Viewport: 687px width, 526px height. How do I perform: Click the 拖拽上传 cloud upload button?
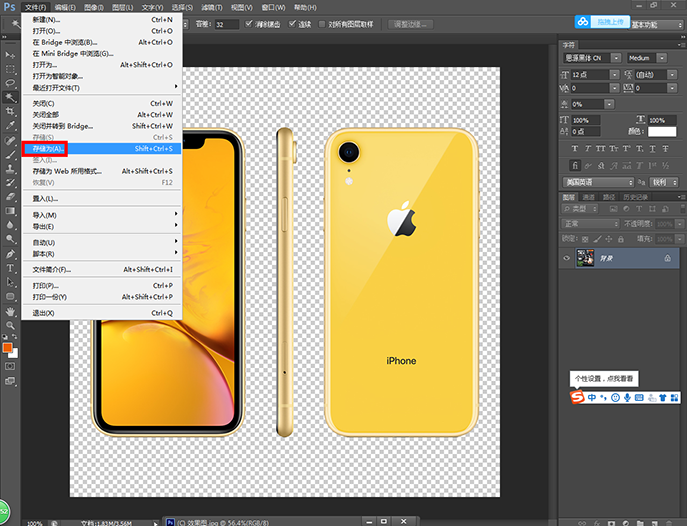click(x=602, y=21)
